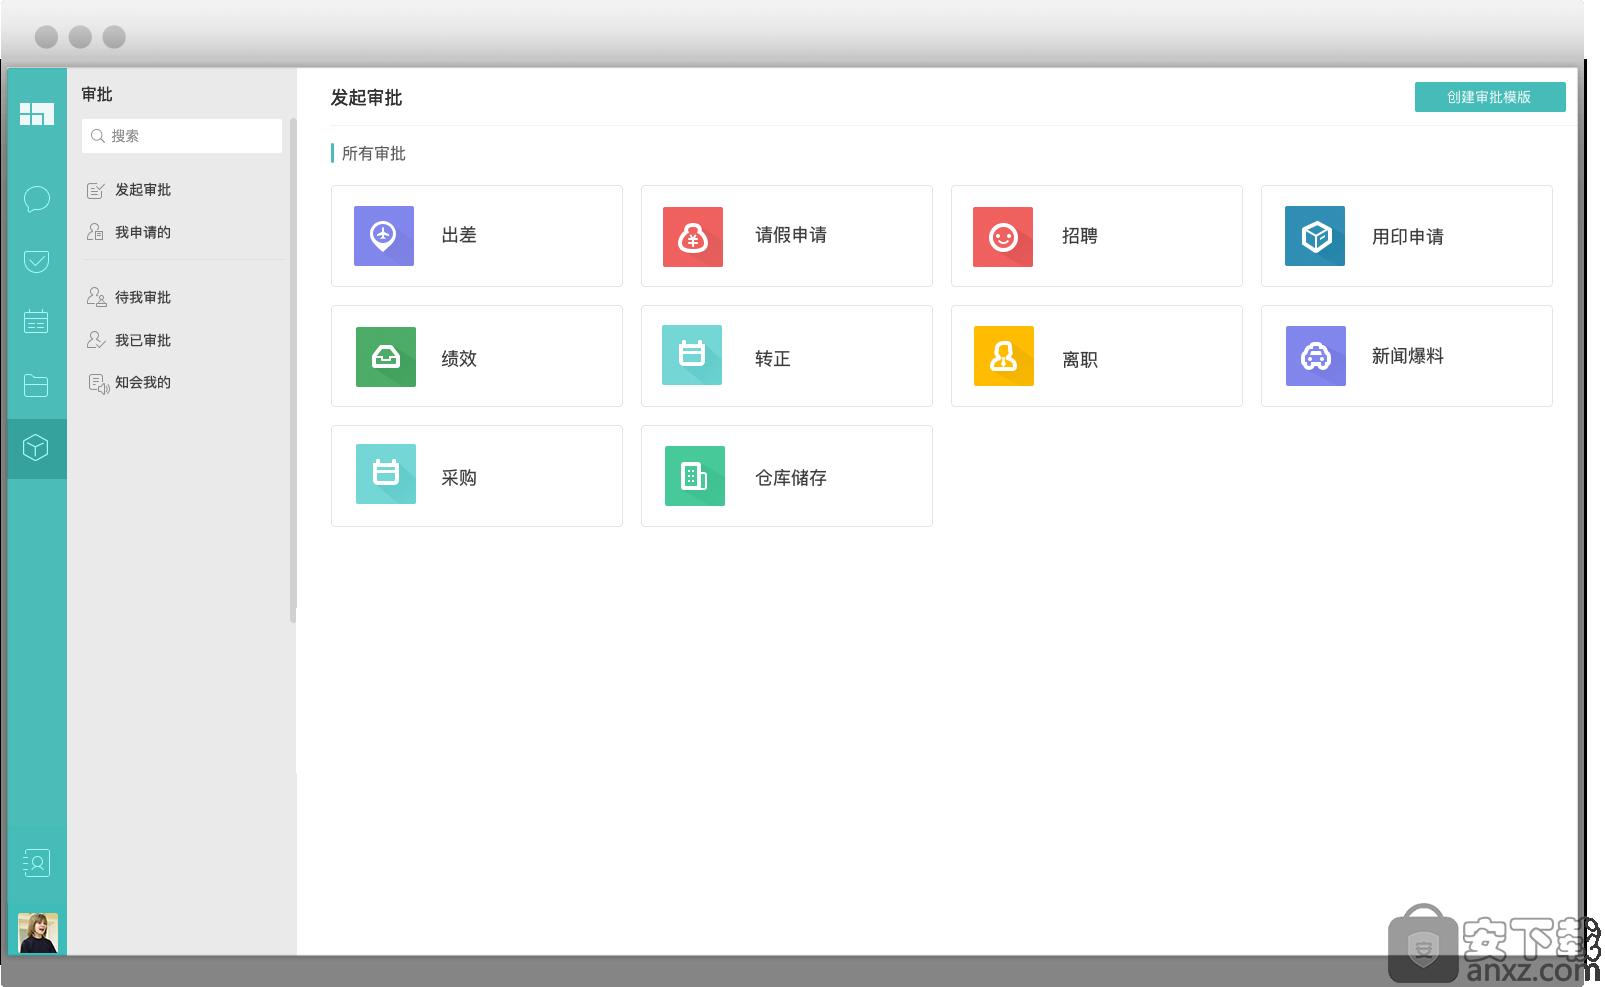Open the 新闻爆料 card label
The height and width of the screenshot is (987, 1605).
[x=1408, y=356]
